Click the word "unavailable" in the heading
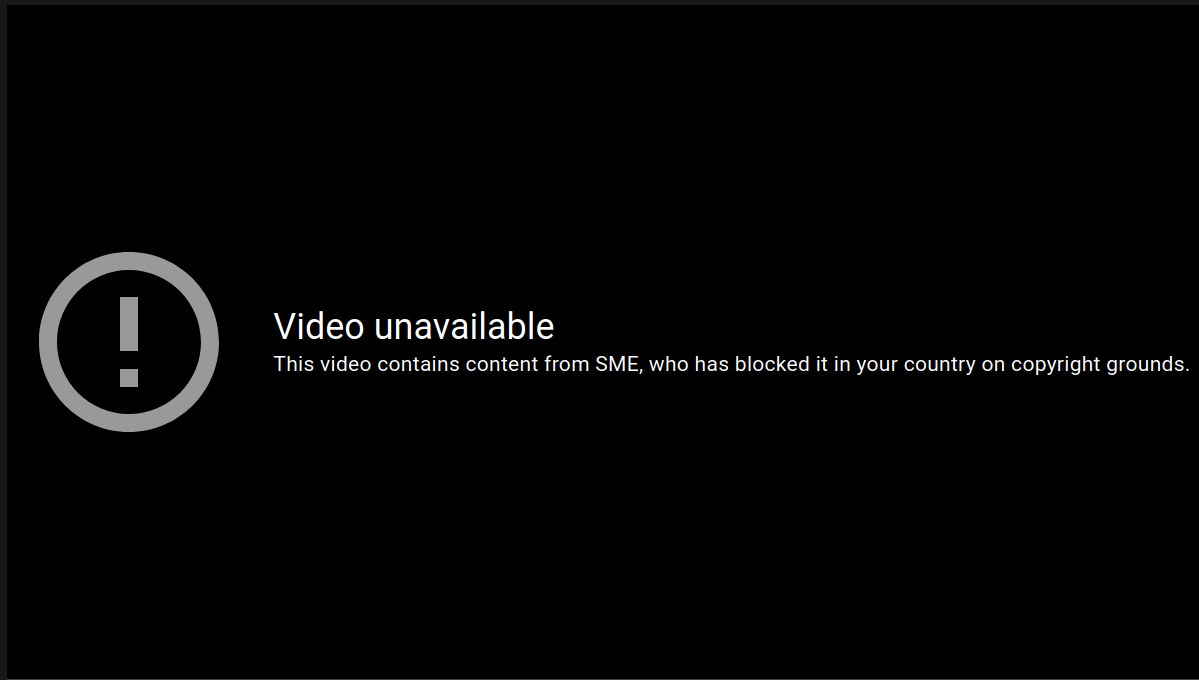1199x680 pixels. 464,327
